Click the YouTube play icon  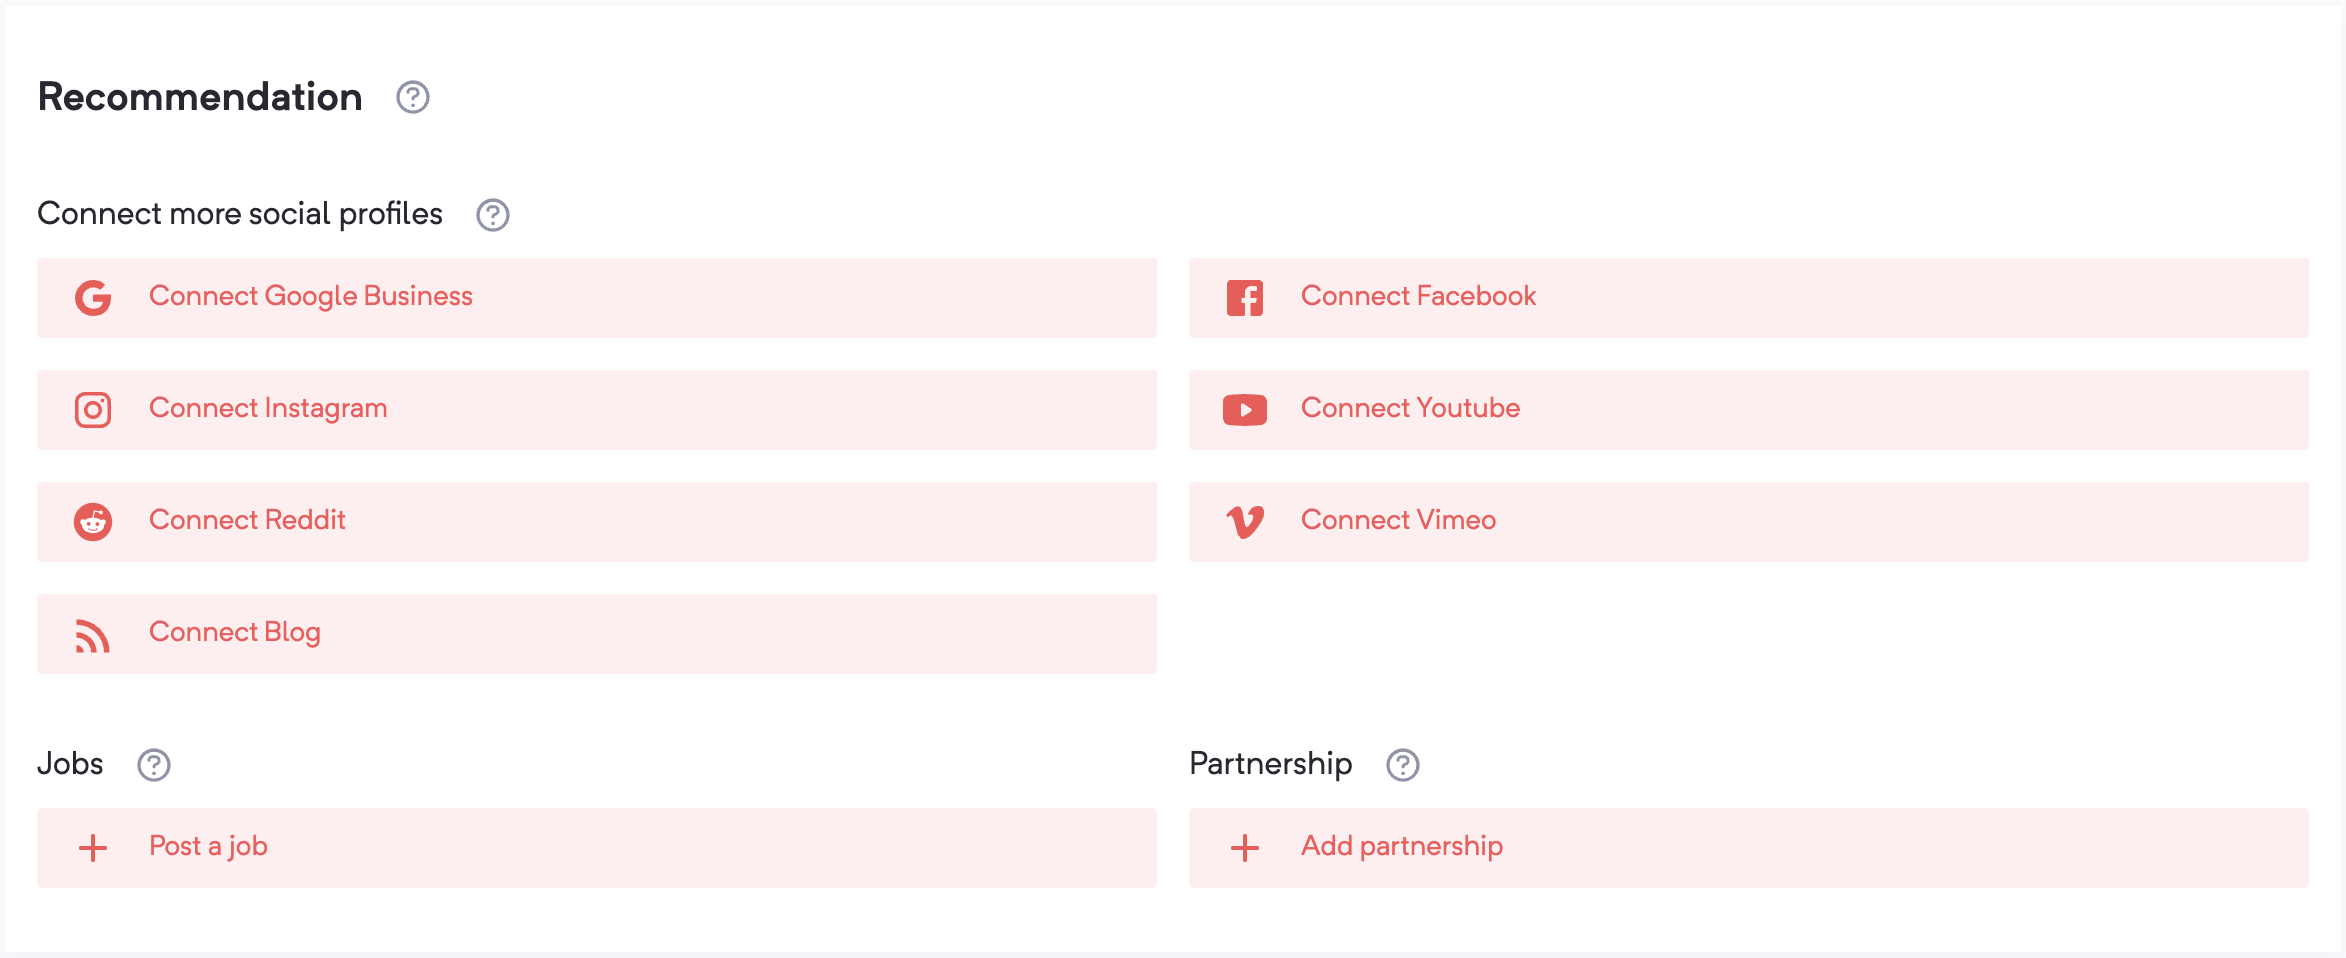(x=1245, y=410)
